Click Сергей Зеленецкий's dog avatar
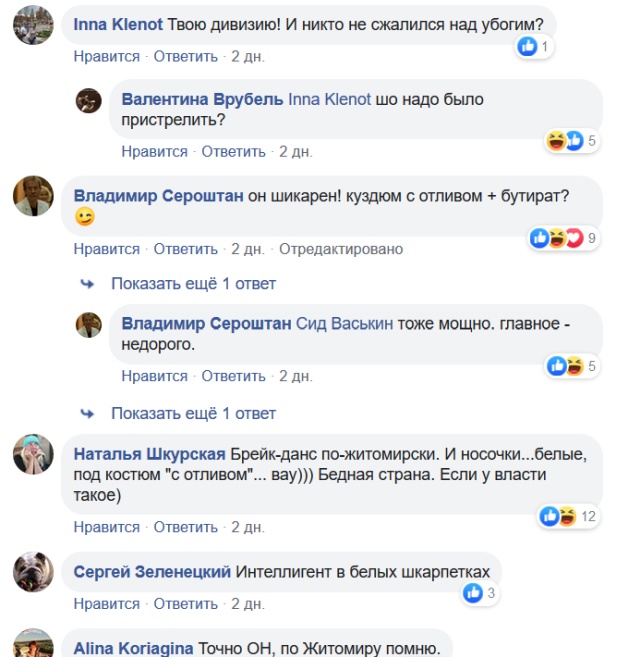This screenshot has height=657, width=640. [x=32, y=573]
